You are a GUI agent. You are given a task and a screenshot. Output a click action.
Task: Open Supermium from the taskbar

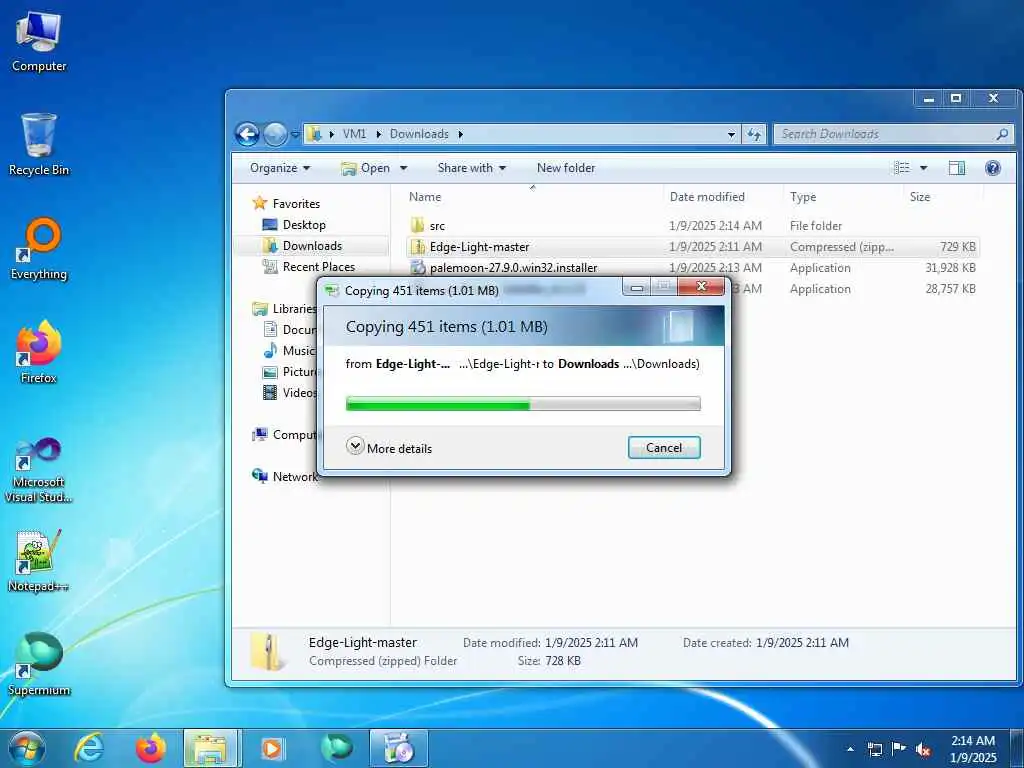click(x=336, y=748)
